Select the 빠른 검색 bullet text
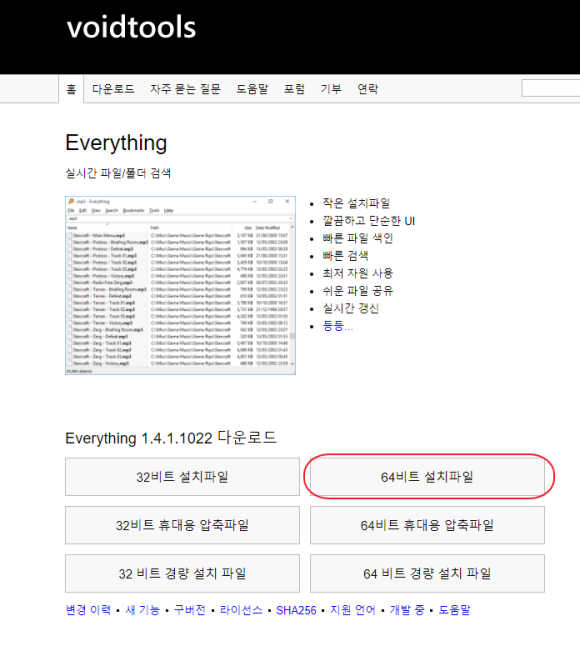This screenshot has height=661, width=580. pyautogui.click(x=345, y=256)
